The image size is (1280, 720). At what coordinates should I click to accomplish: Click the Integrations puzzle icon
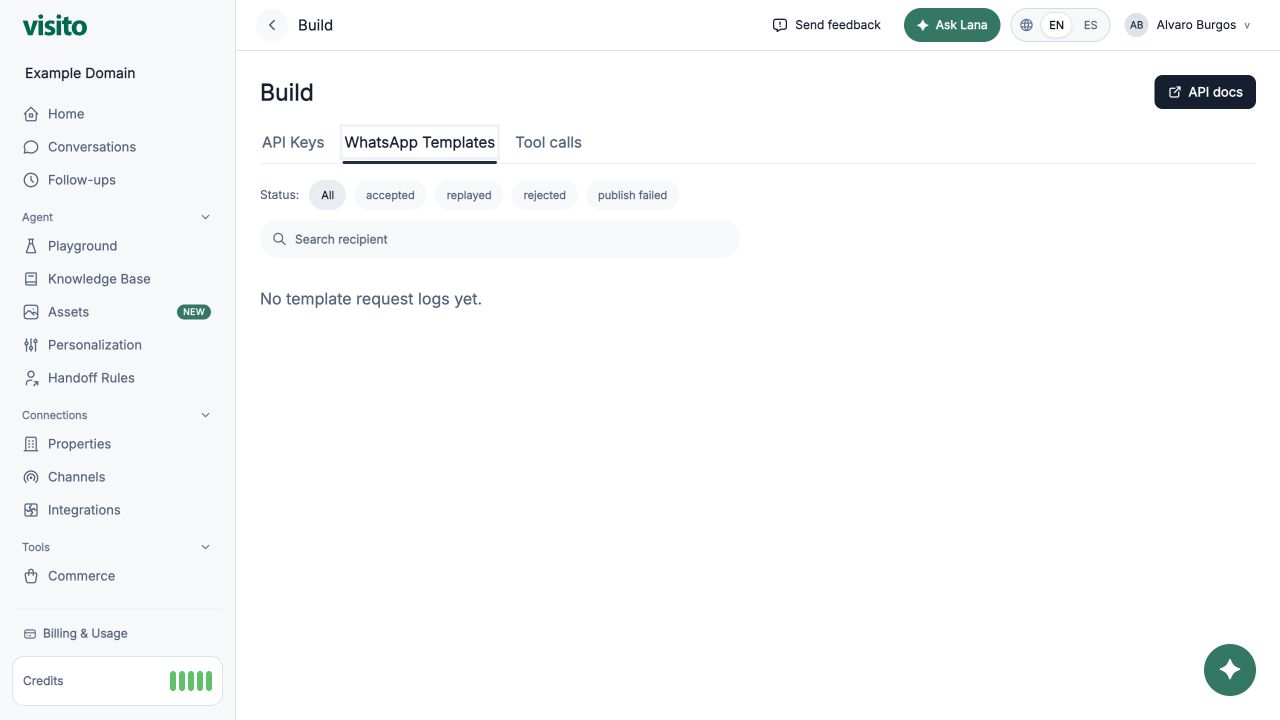pyautogui.click(x=31, y=510)
